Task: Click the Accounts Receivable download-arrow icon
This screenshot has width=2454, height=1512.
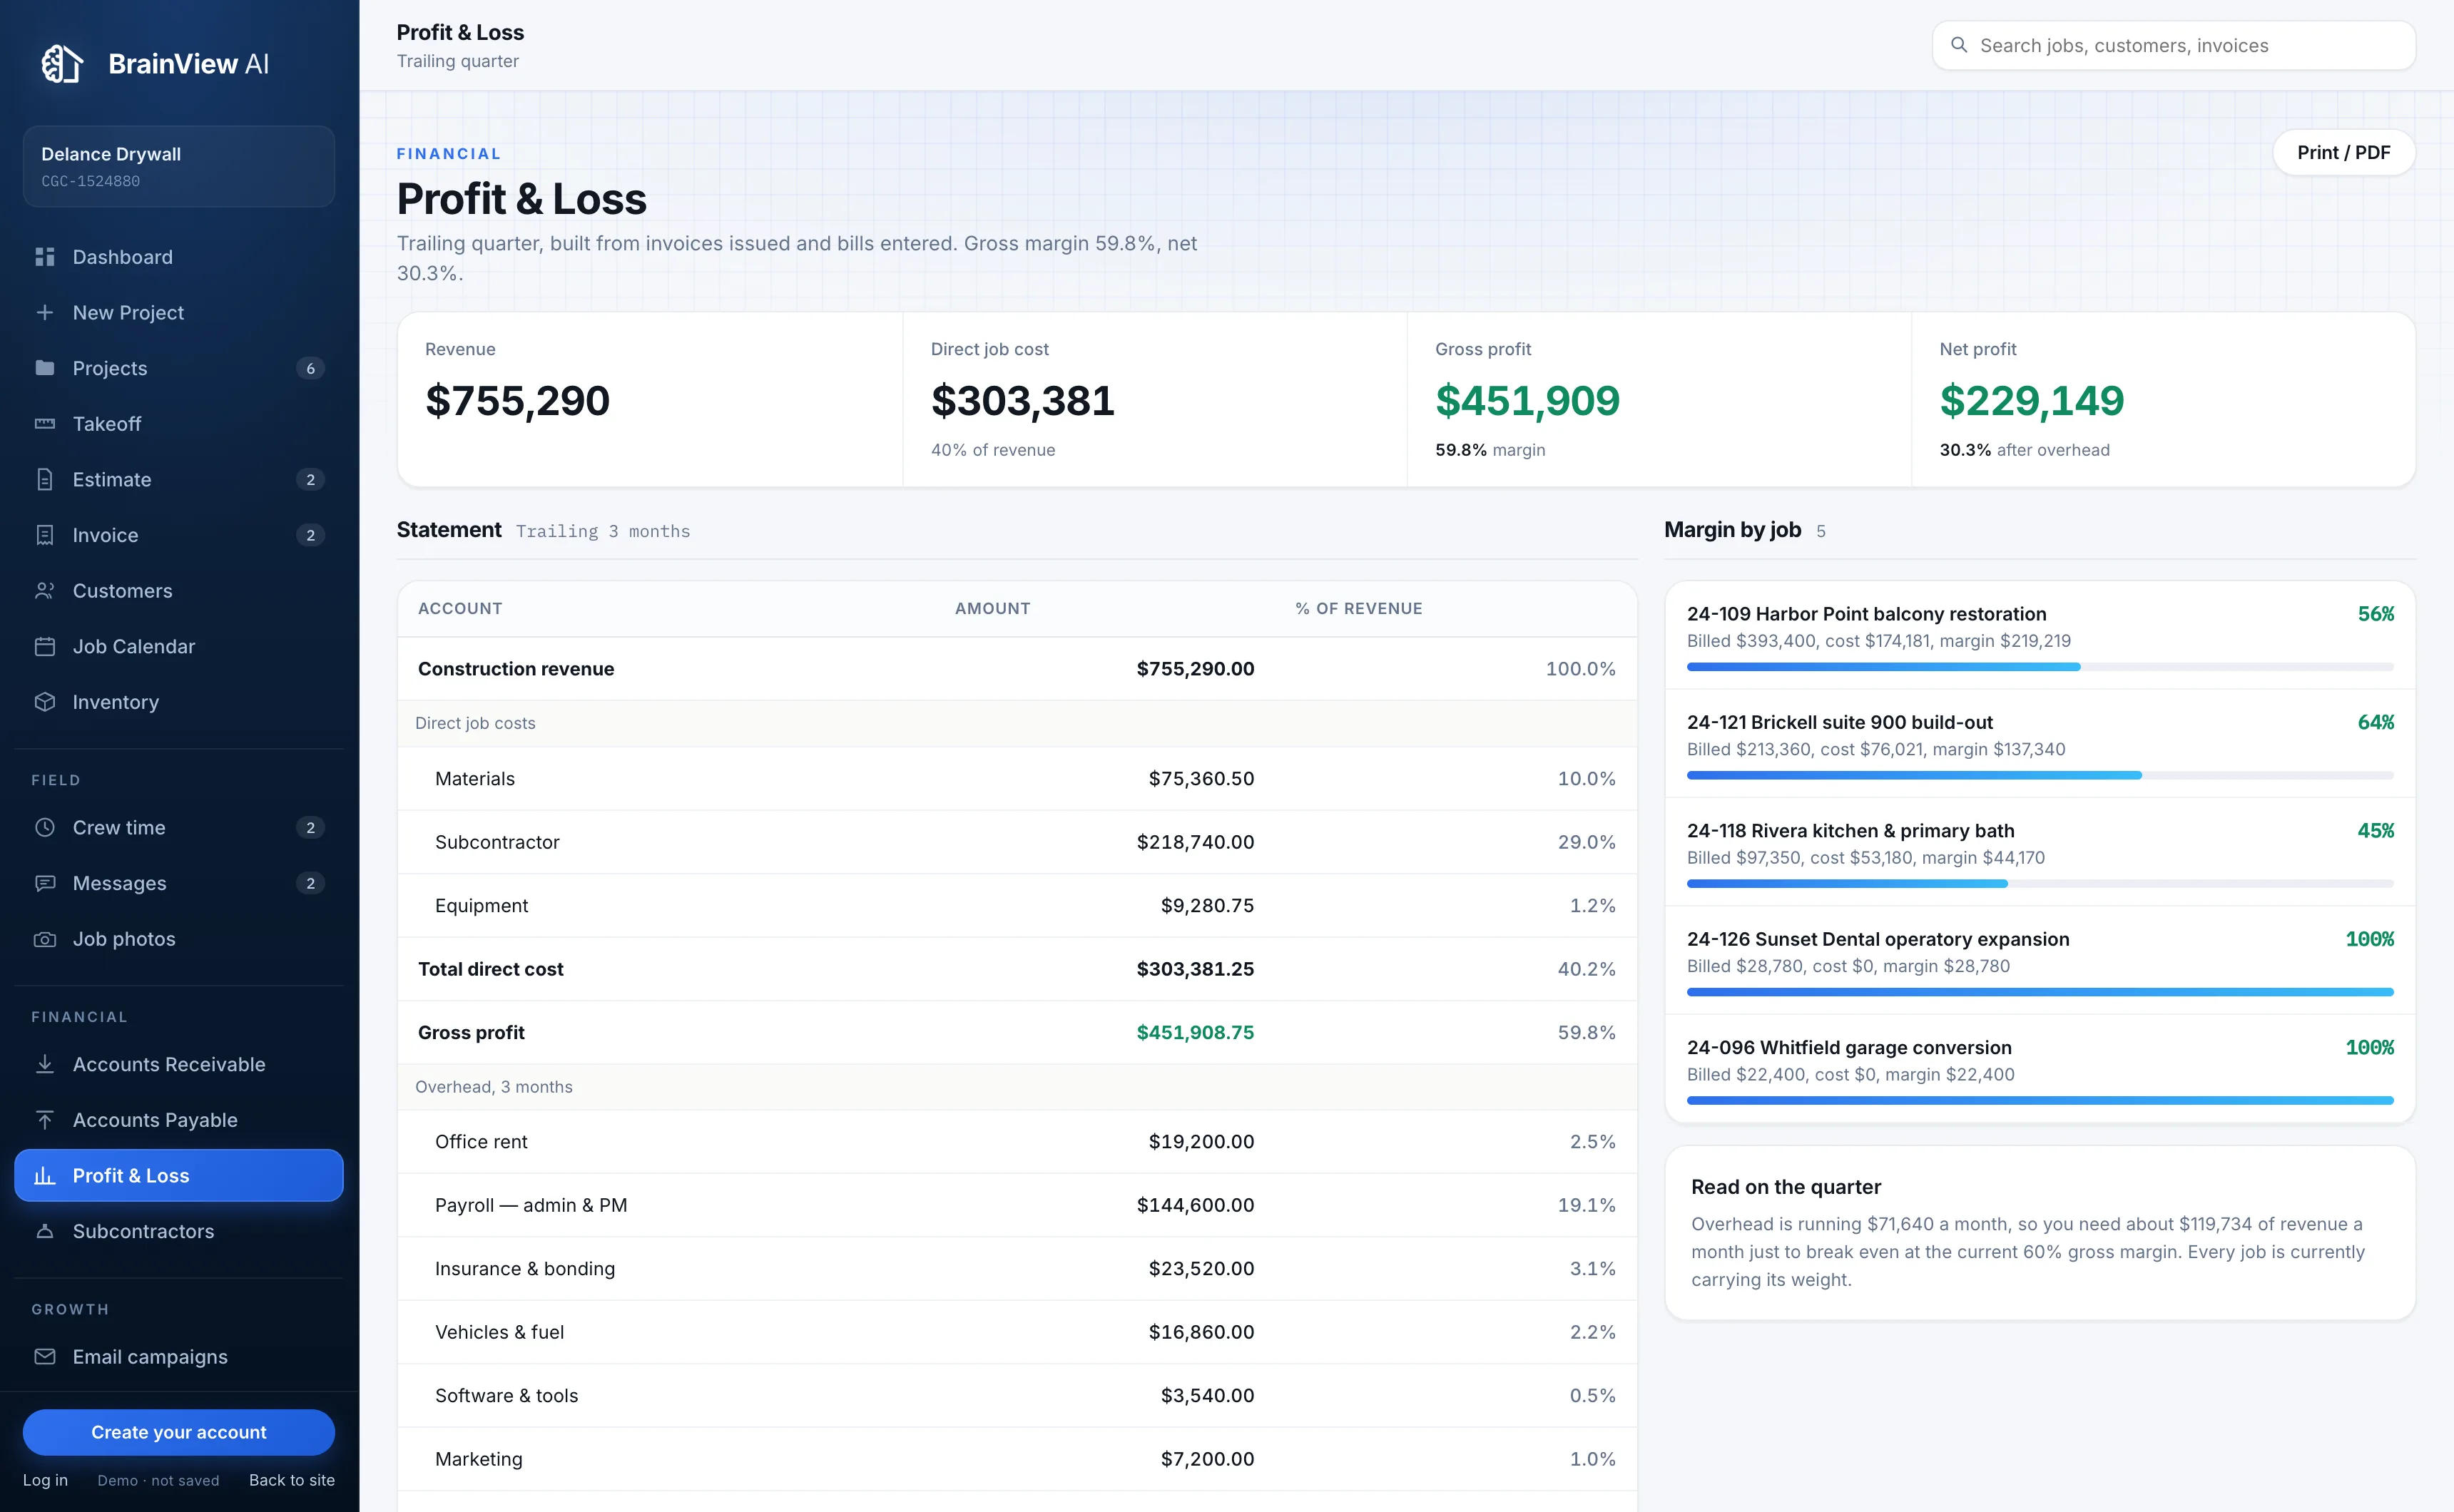Action: (45, 1064)
